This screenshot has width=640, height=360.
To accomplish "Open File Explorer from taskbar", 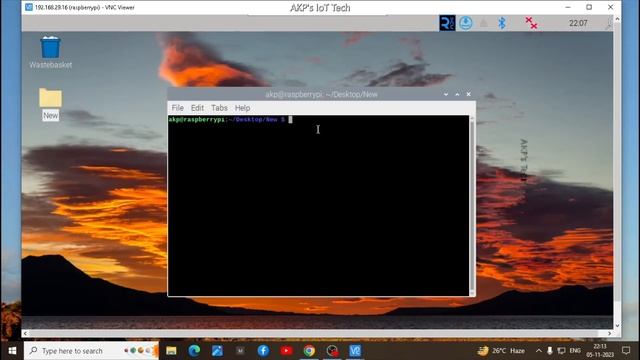I will (171, 351).
